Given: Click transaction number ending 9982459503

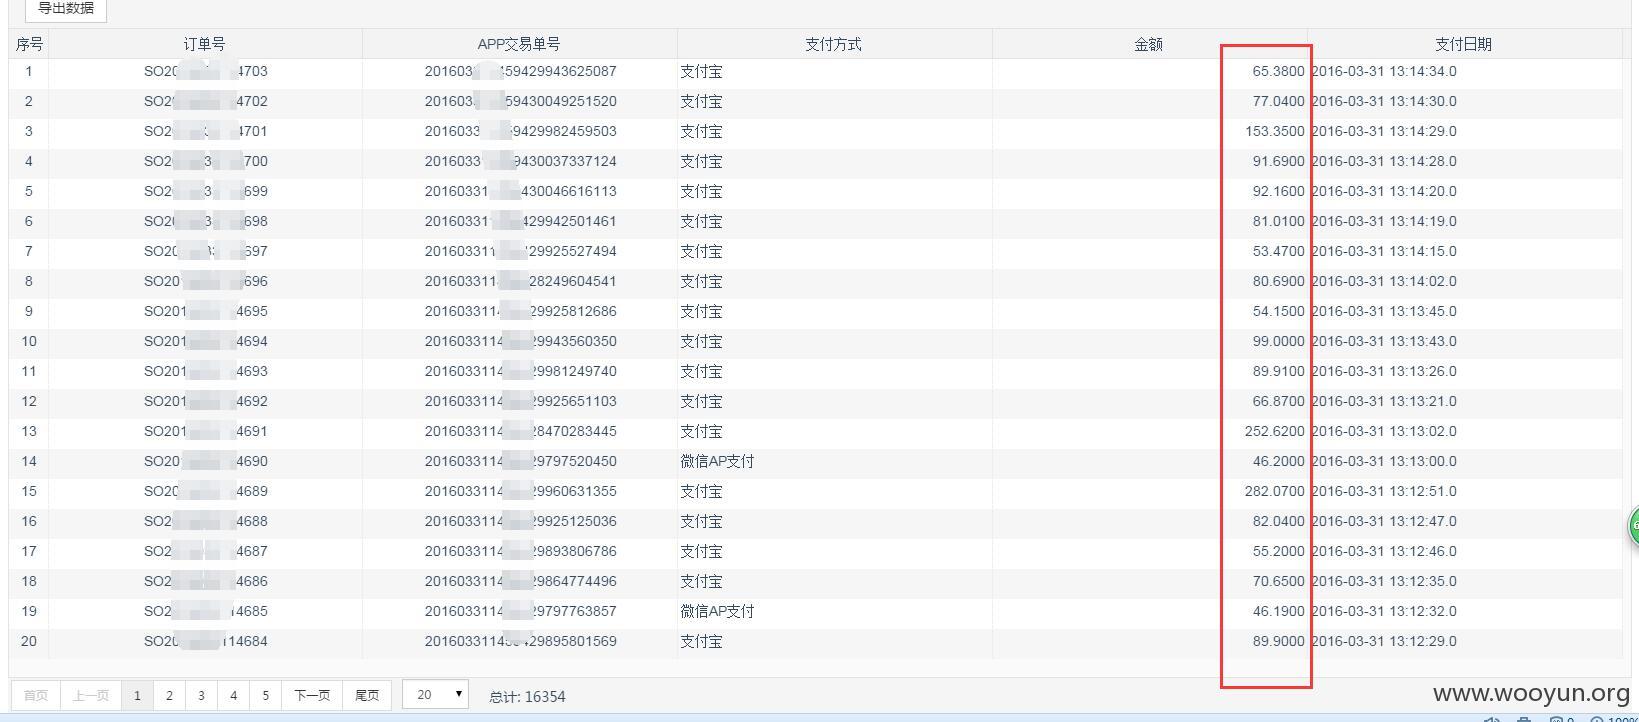Looking at the screenshot, I should [520, 131].
